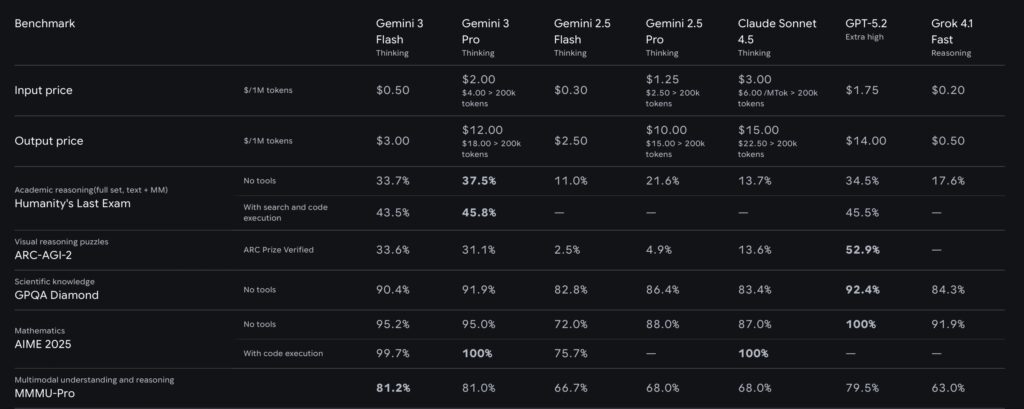
Task: Click GPT-5.2's 52.9% ARC-AGI-2 score
Action: pyautogui.click(x=864, y=250)
